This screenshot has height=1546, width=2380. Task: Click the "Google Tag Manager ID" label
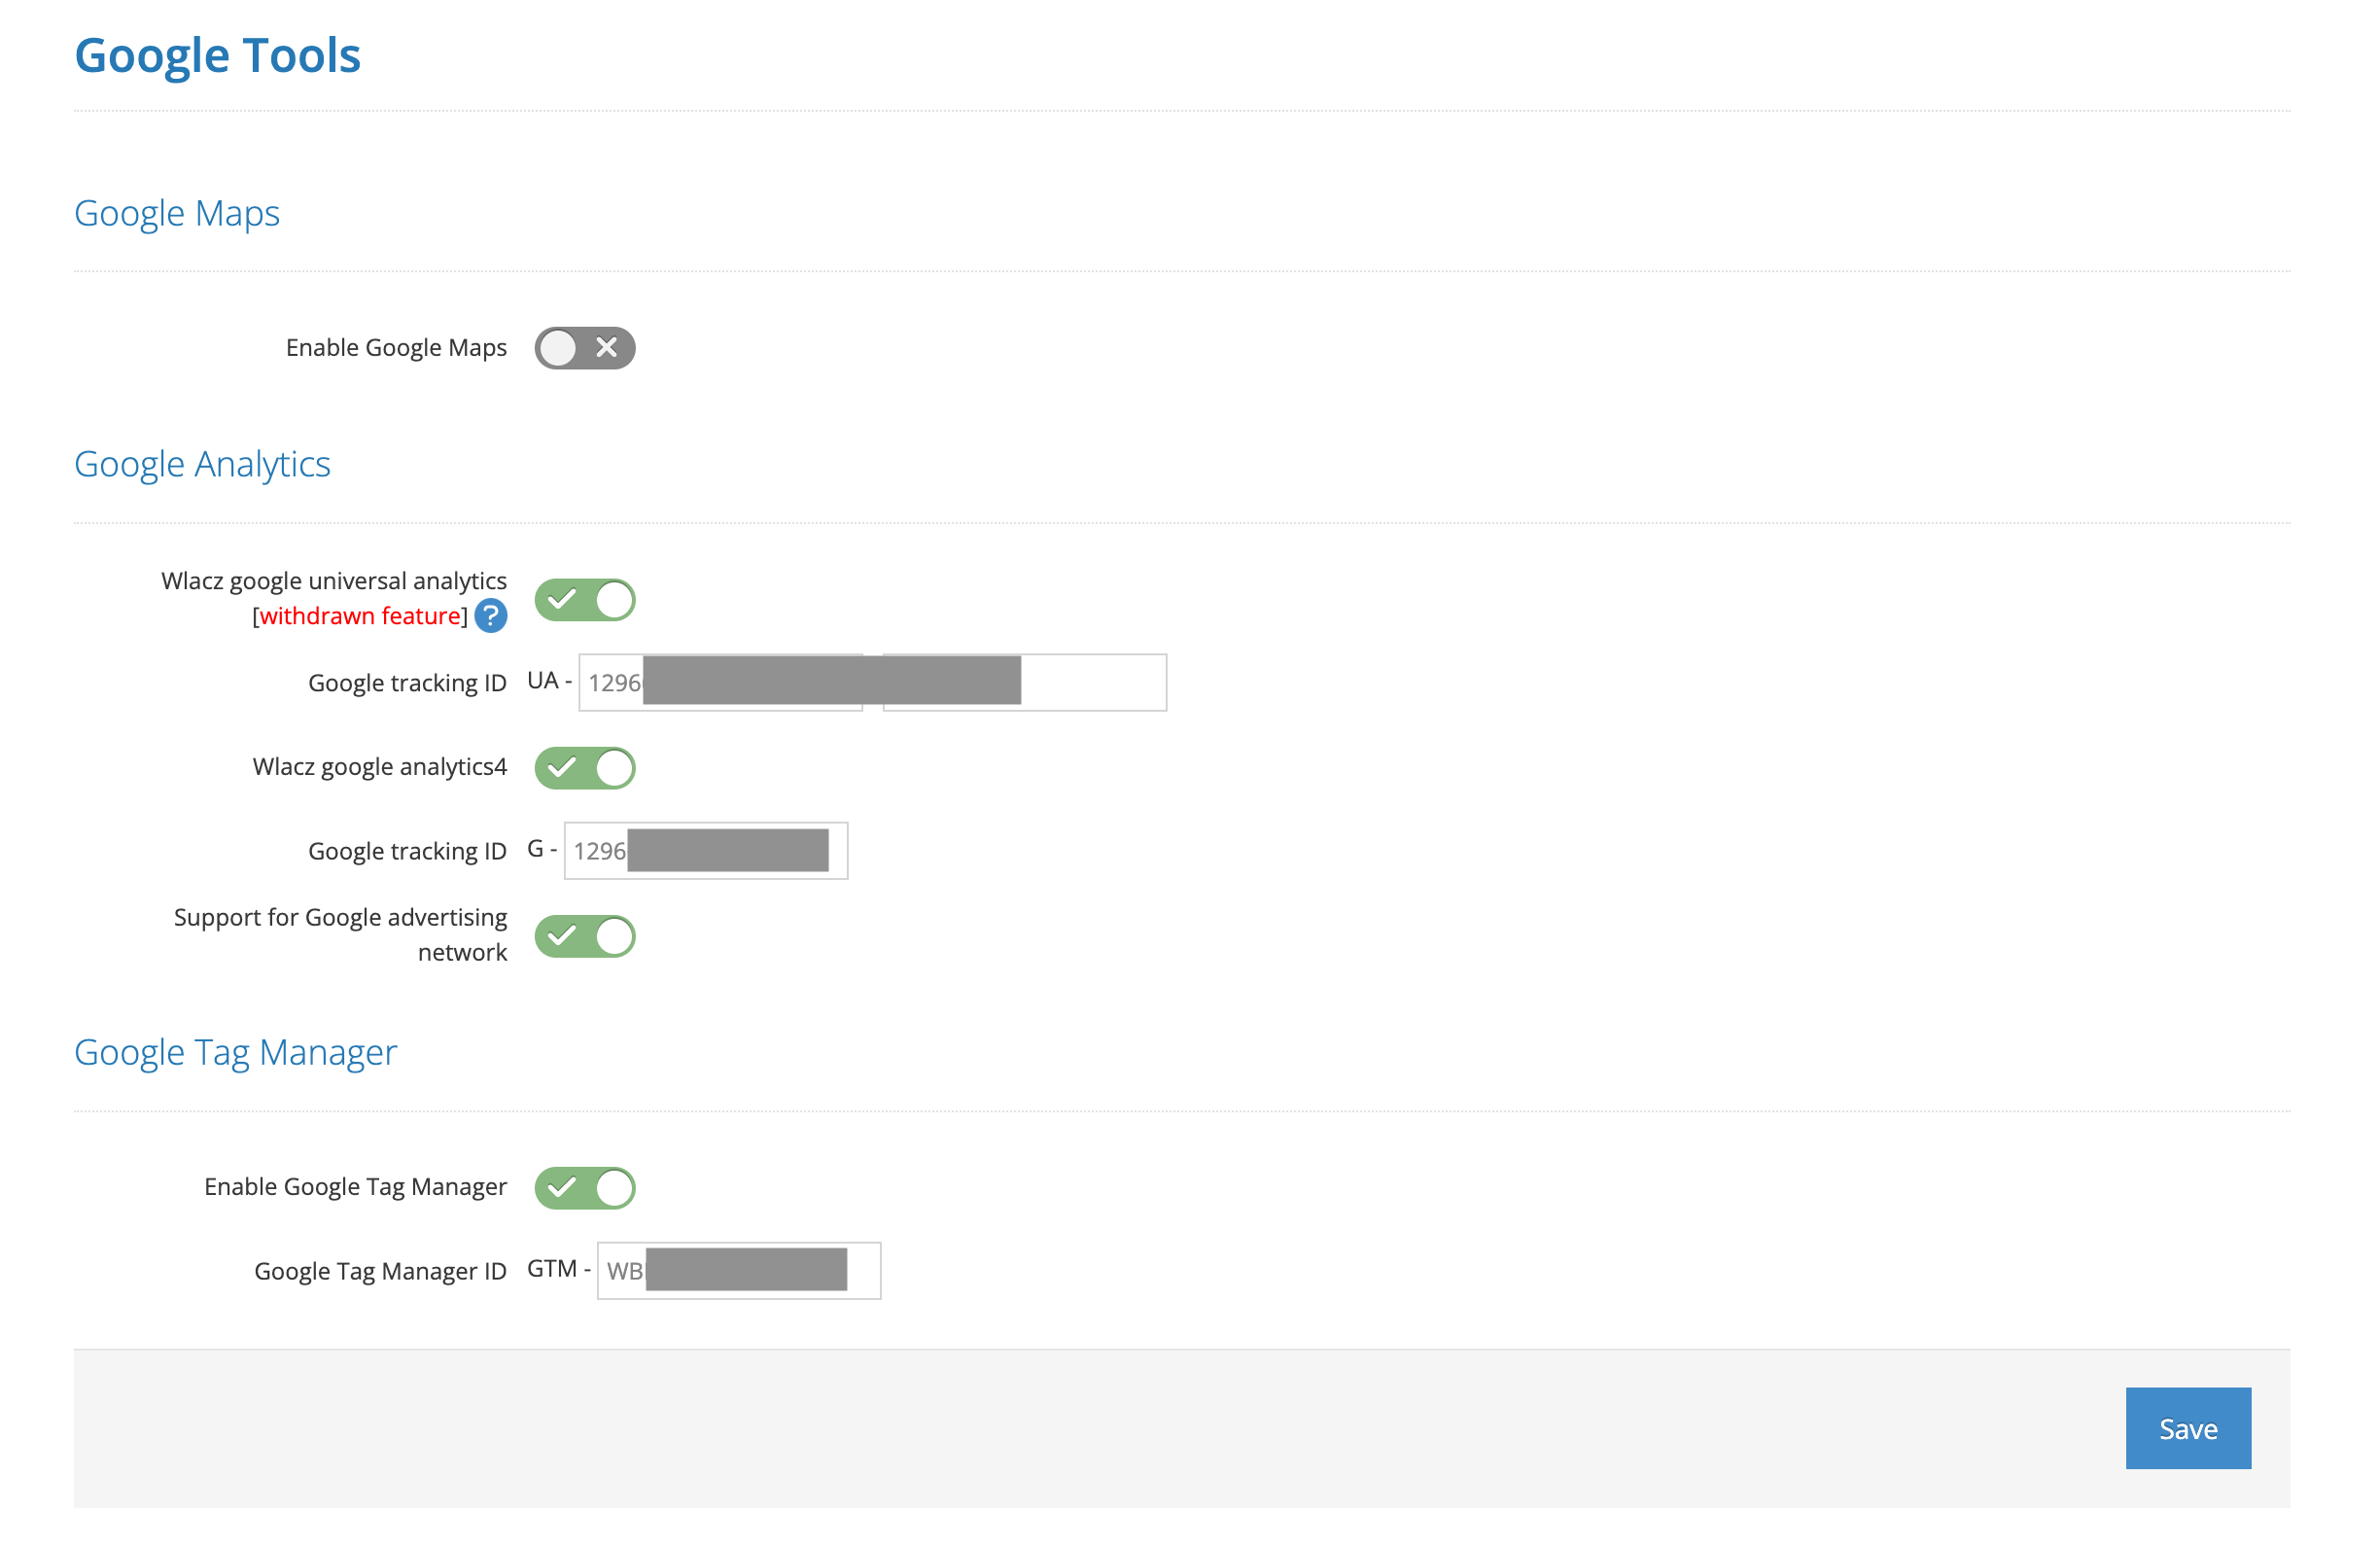(380, 1271)
